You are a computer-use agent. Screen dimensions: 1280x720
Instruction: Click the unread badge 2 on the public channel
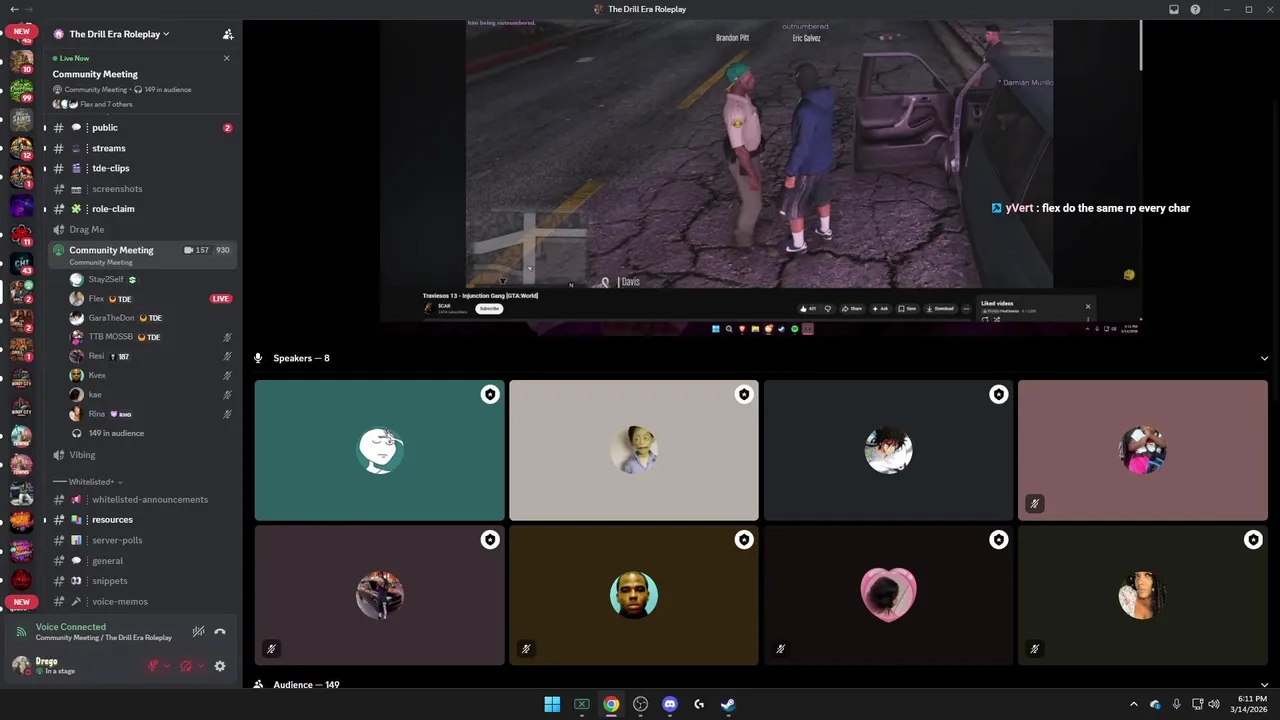tap(228, 128)
